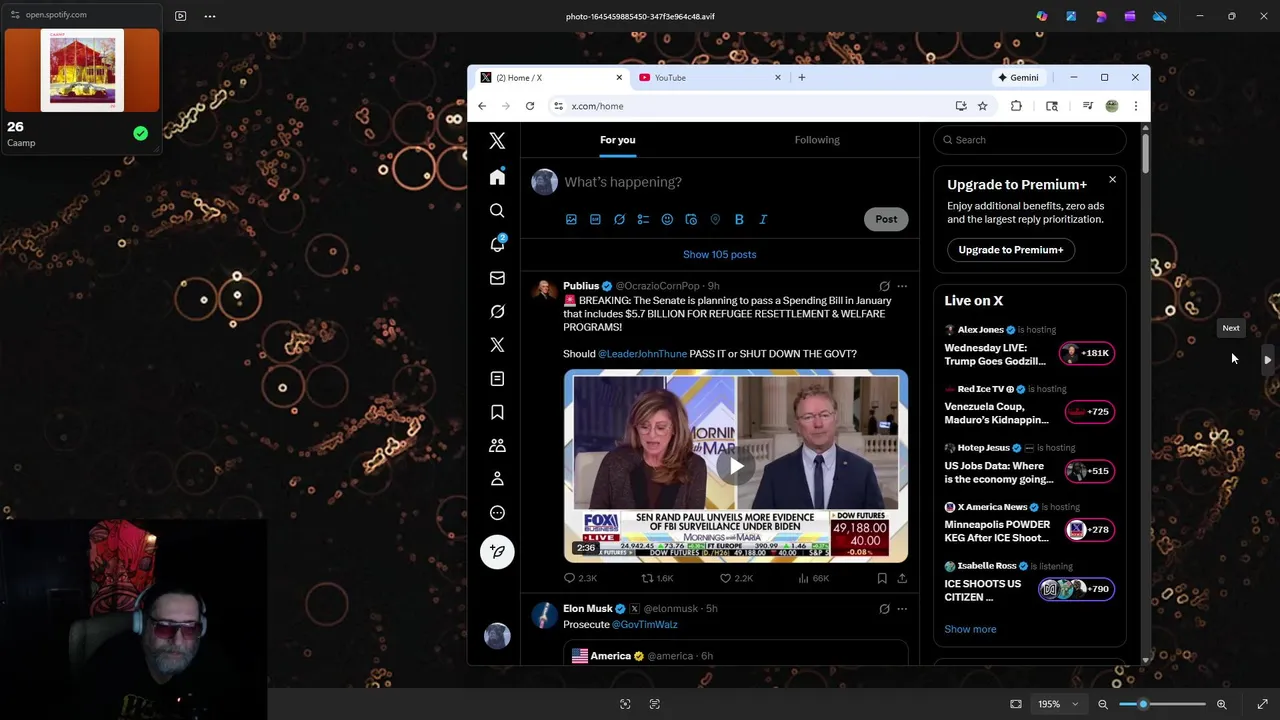Viewport: 1280px width, 720px height.
Task: Open @GovTimWalz mention link
Action: pyautogui.click(x=644, y=625)
